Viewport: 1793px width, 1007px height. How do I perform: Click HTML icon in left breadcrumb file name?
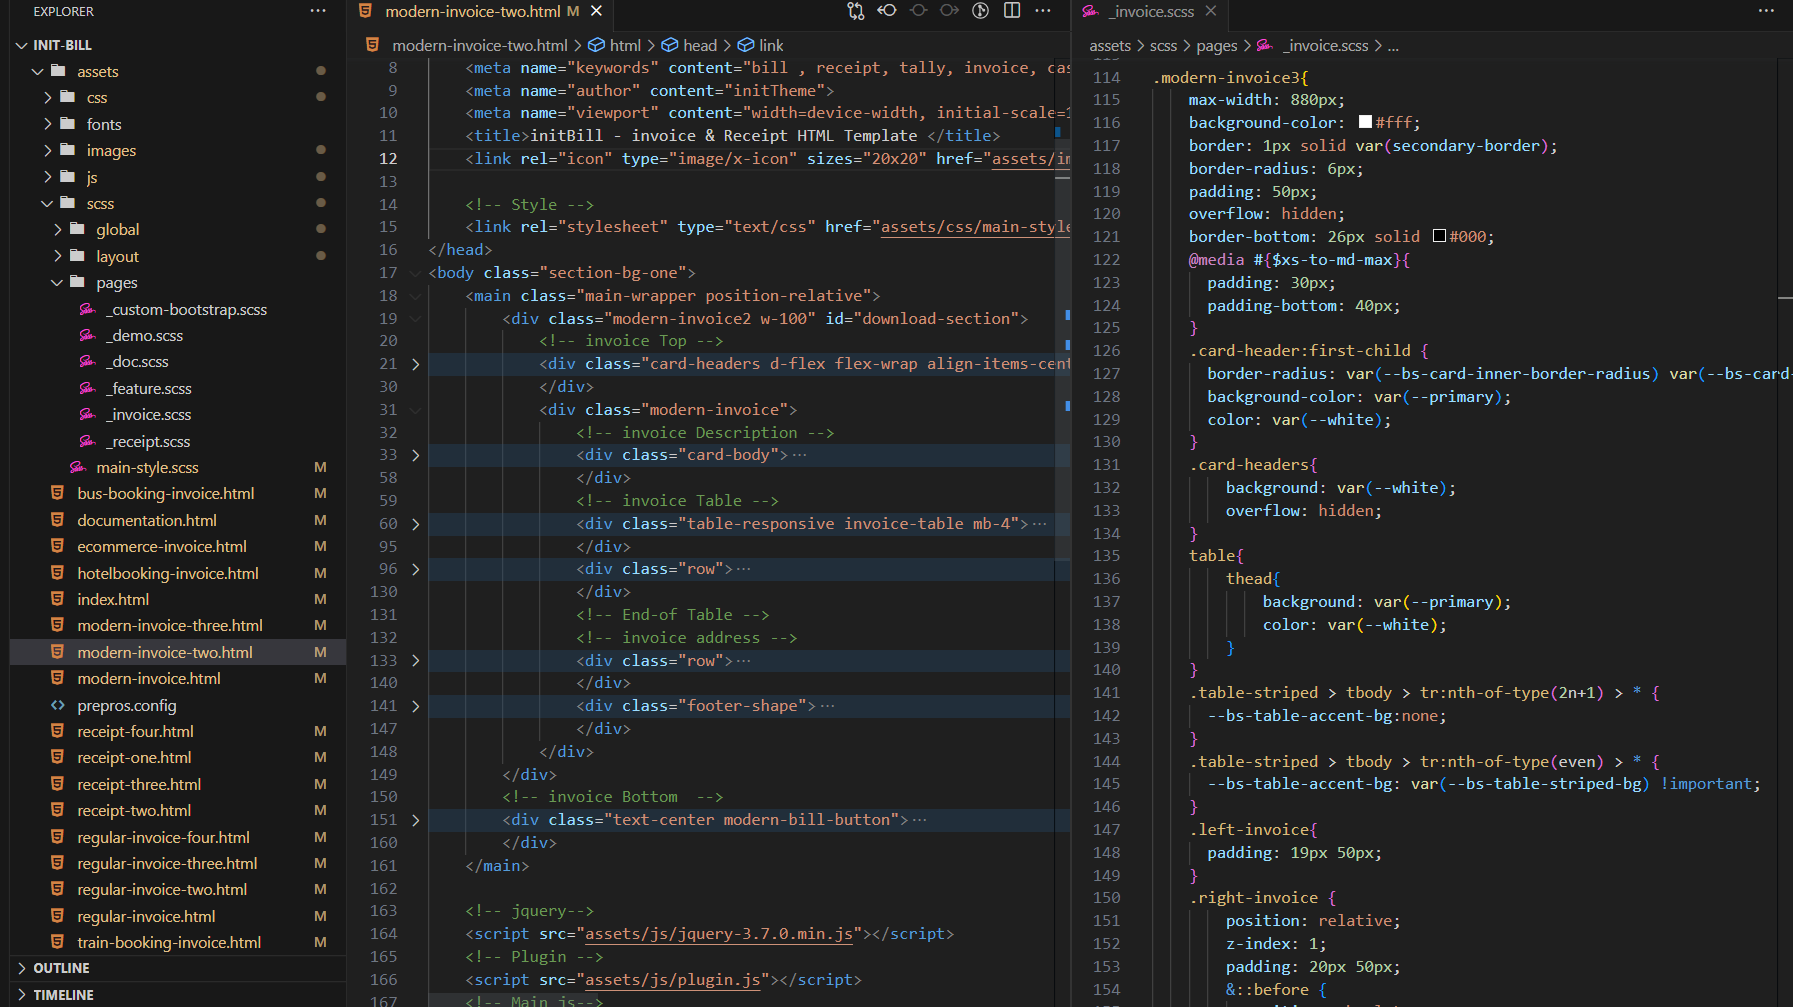(373, 45)
